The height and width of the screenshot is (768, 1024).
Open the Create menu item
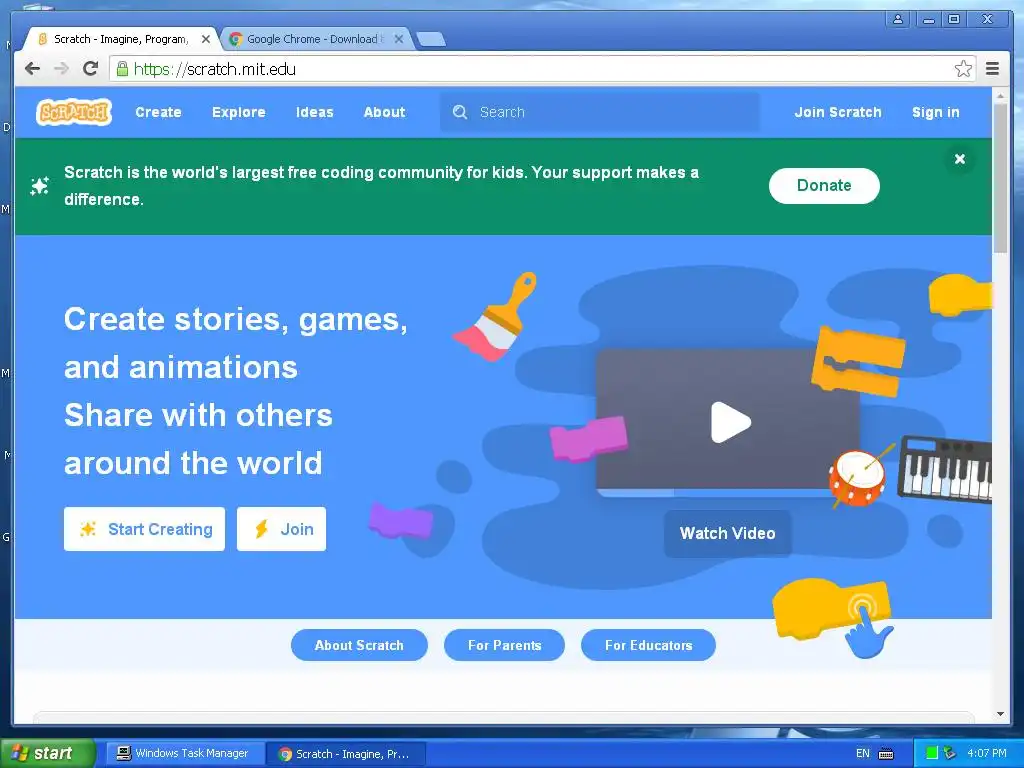click(158, 112)
